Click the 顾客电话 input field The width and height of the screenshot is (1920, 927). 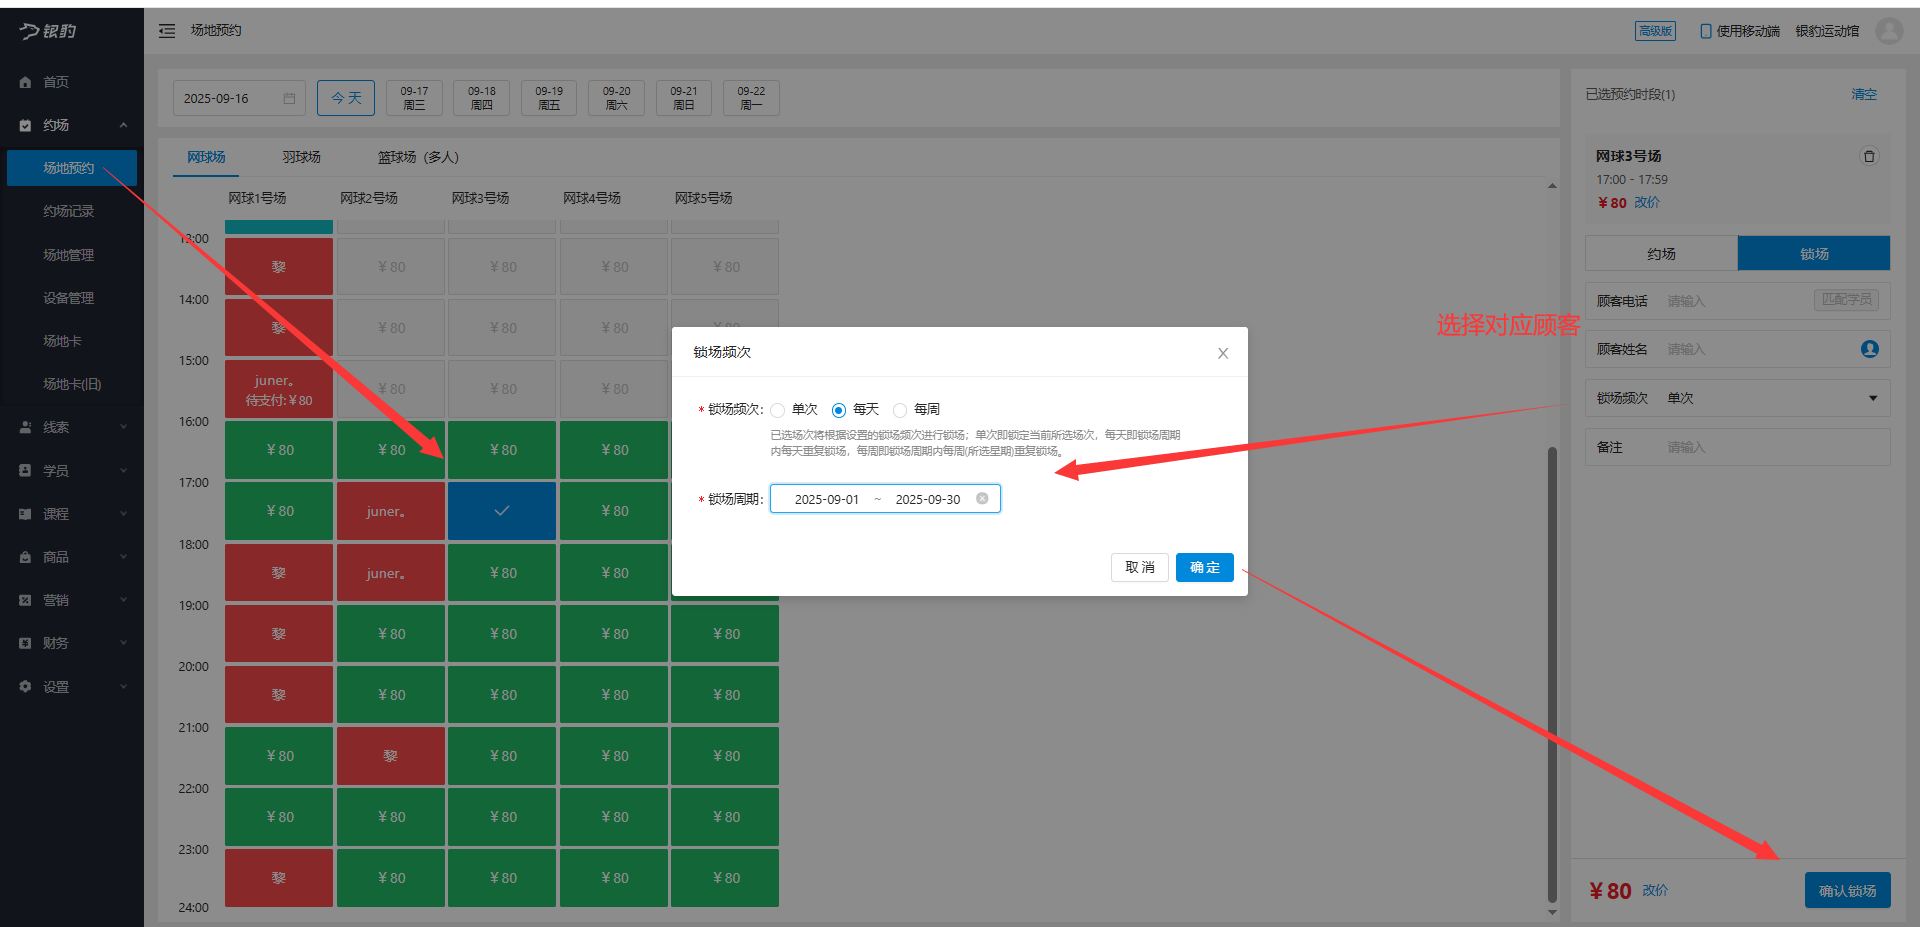pyautogui.click(x=1735, y=301)
